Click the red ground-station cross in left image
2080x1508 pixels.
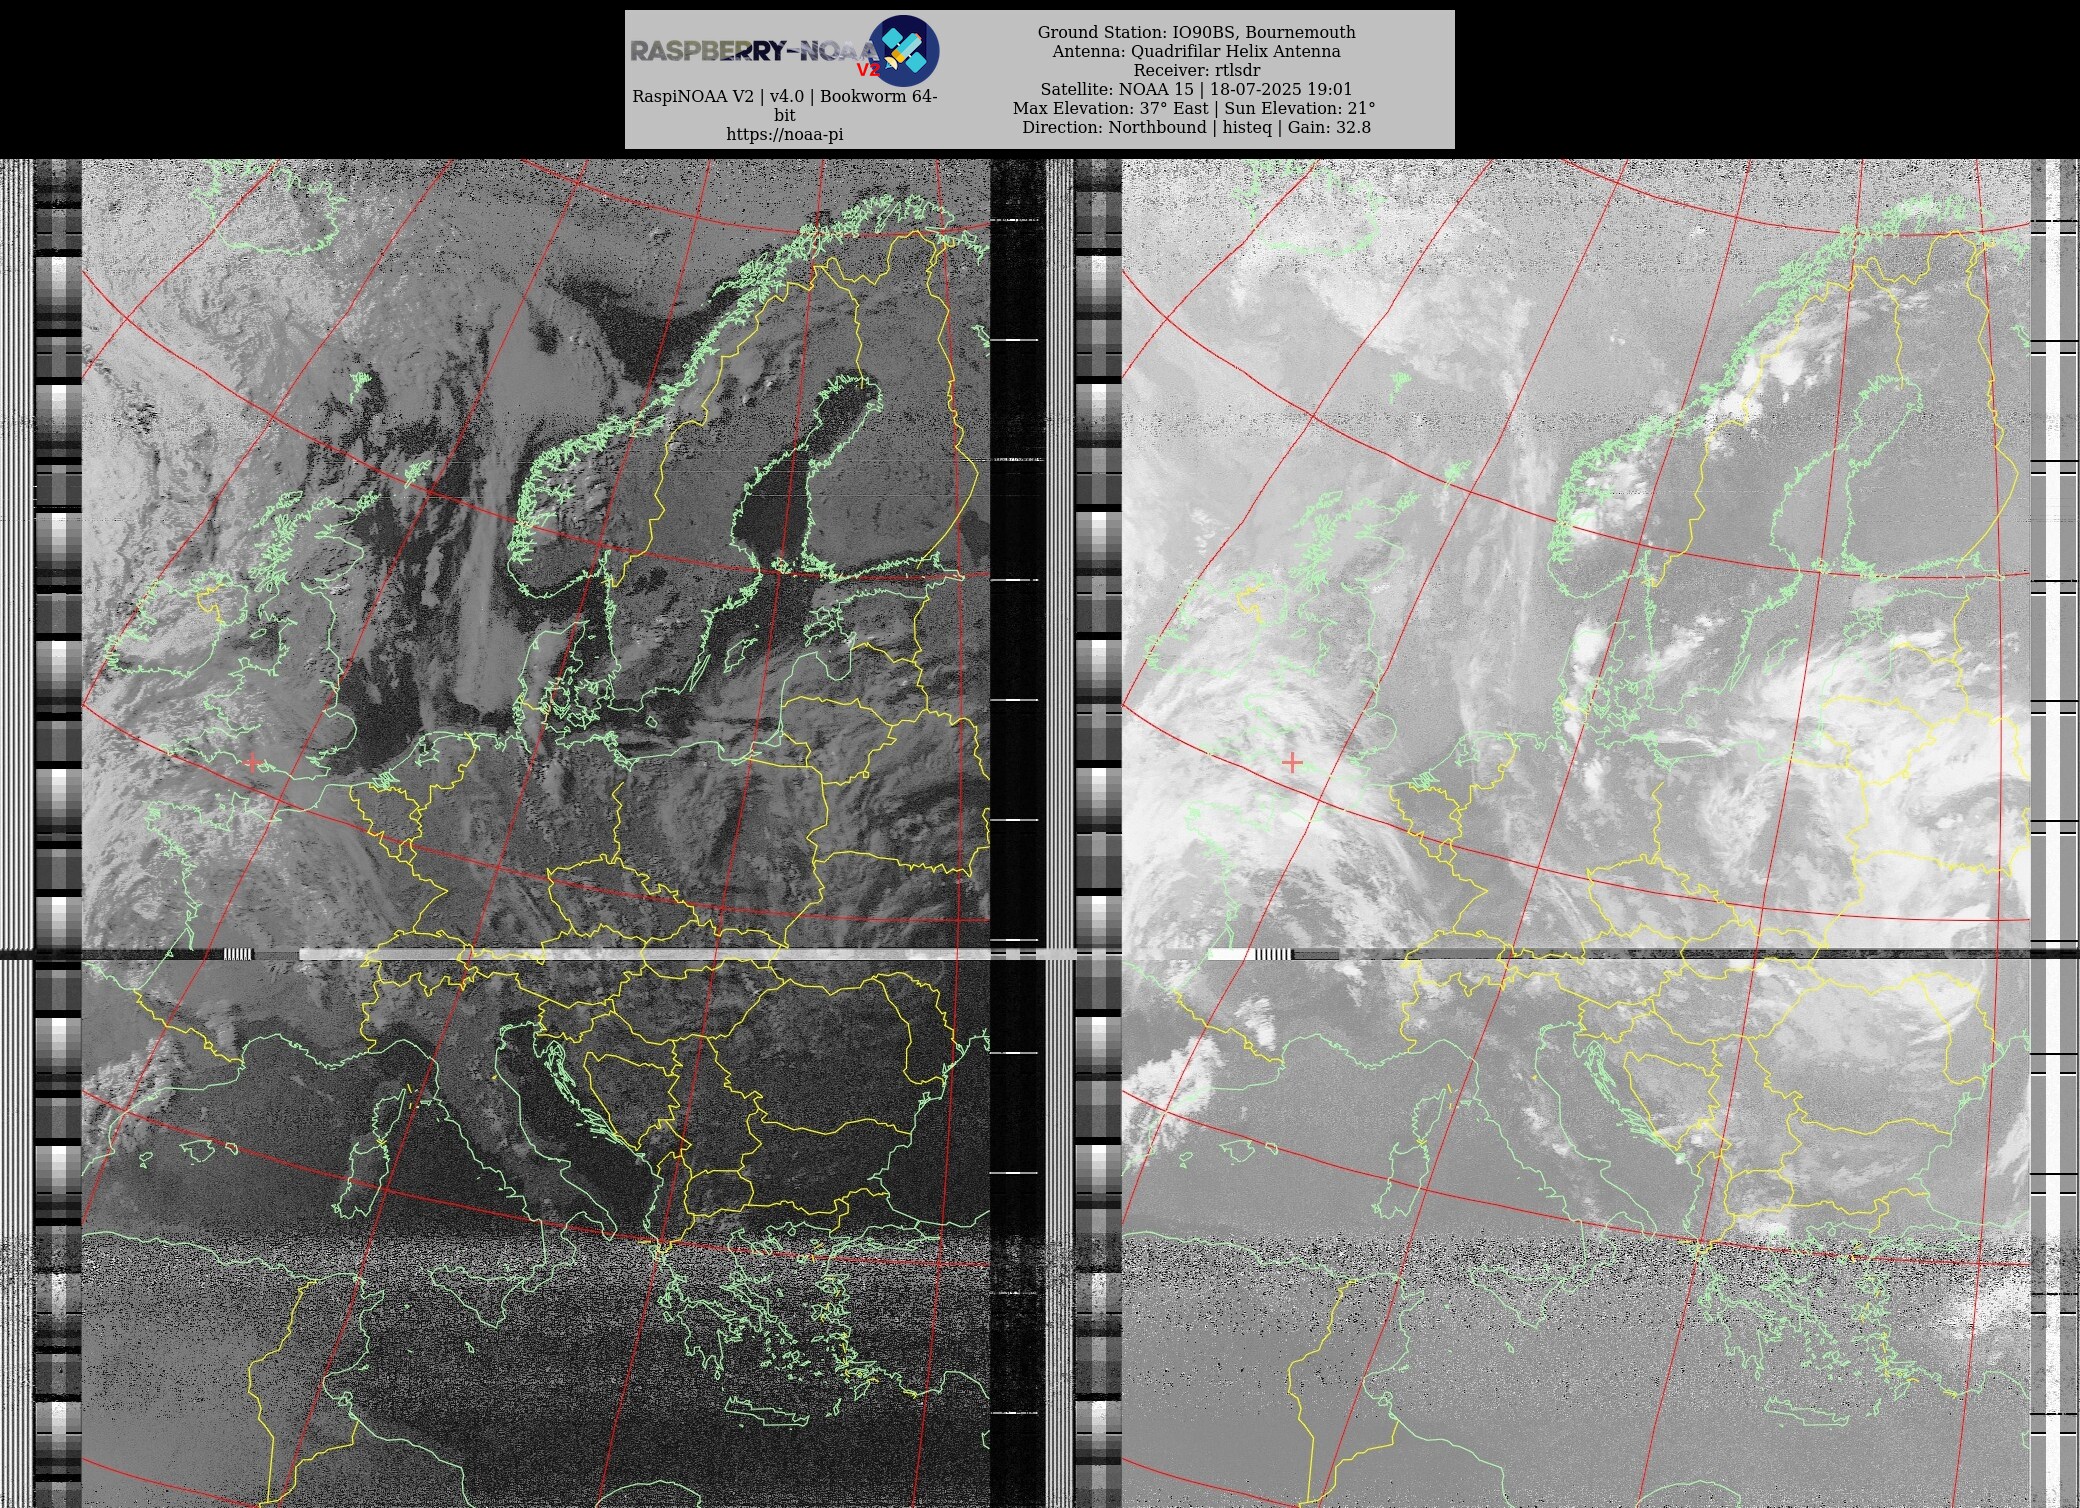coord(251,762)
